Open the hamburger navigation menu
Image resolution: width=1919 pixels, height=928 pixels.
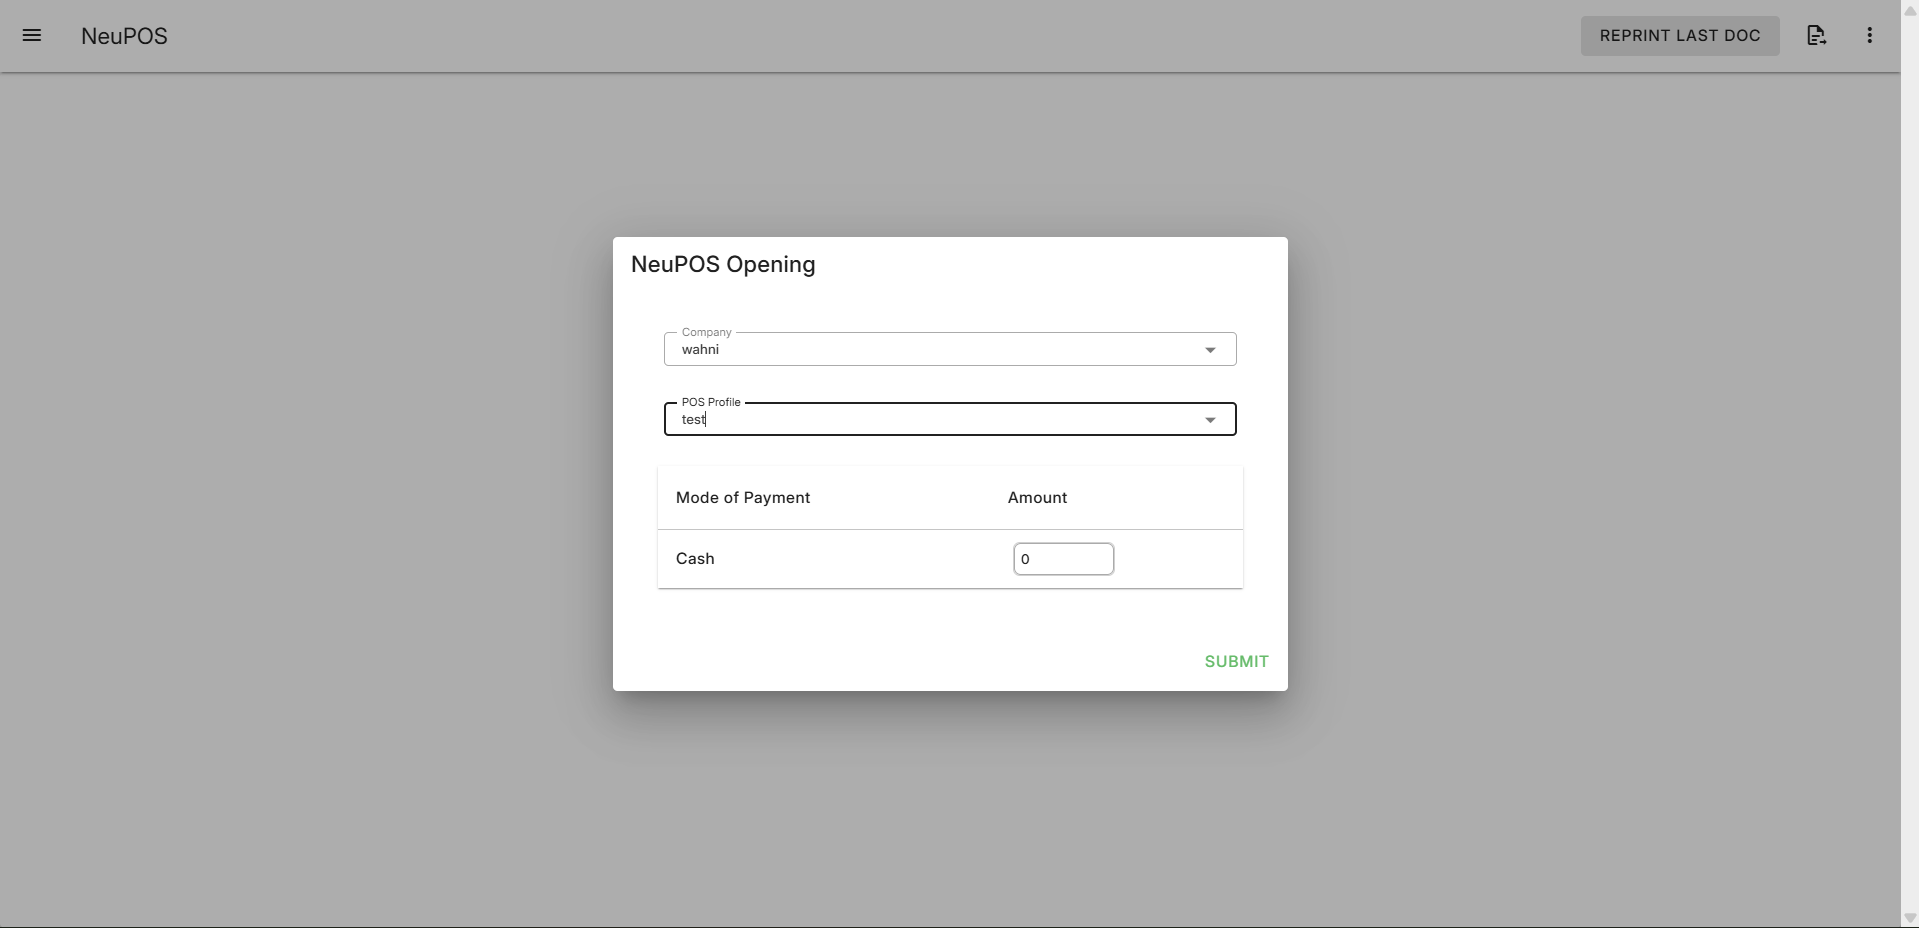[32, 36]
